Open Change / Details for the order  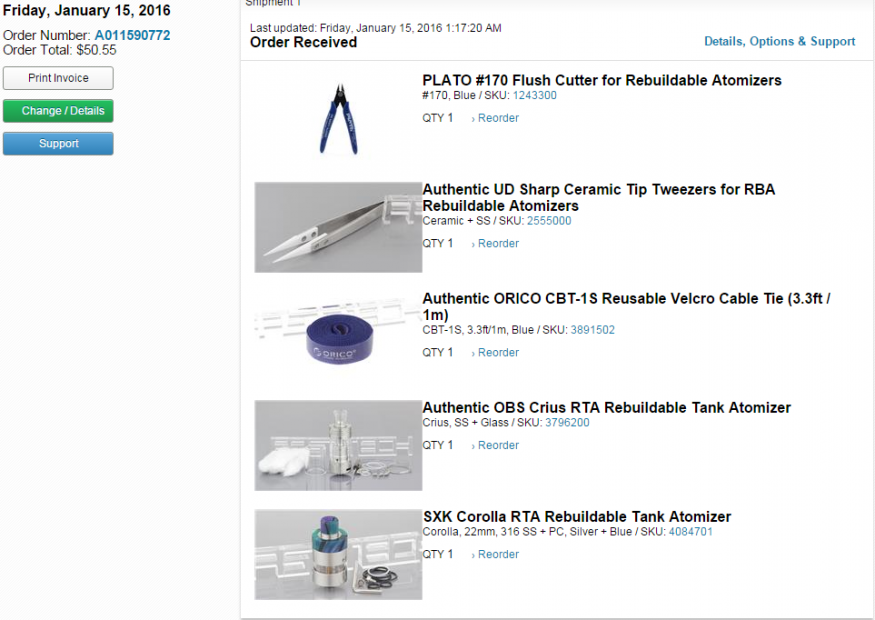58,110
